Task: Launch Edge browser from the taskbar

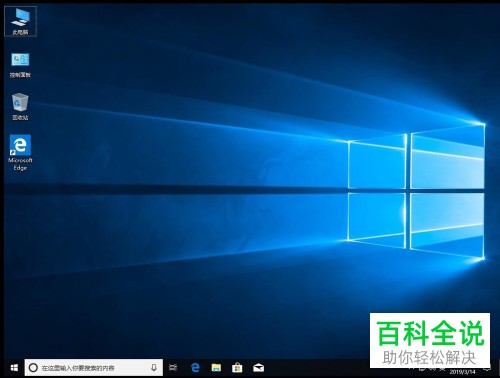Action: [195, 368]
